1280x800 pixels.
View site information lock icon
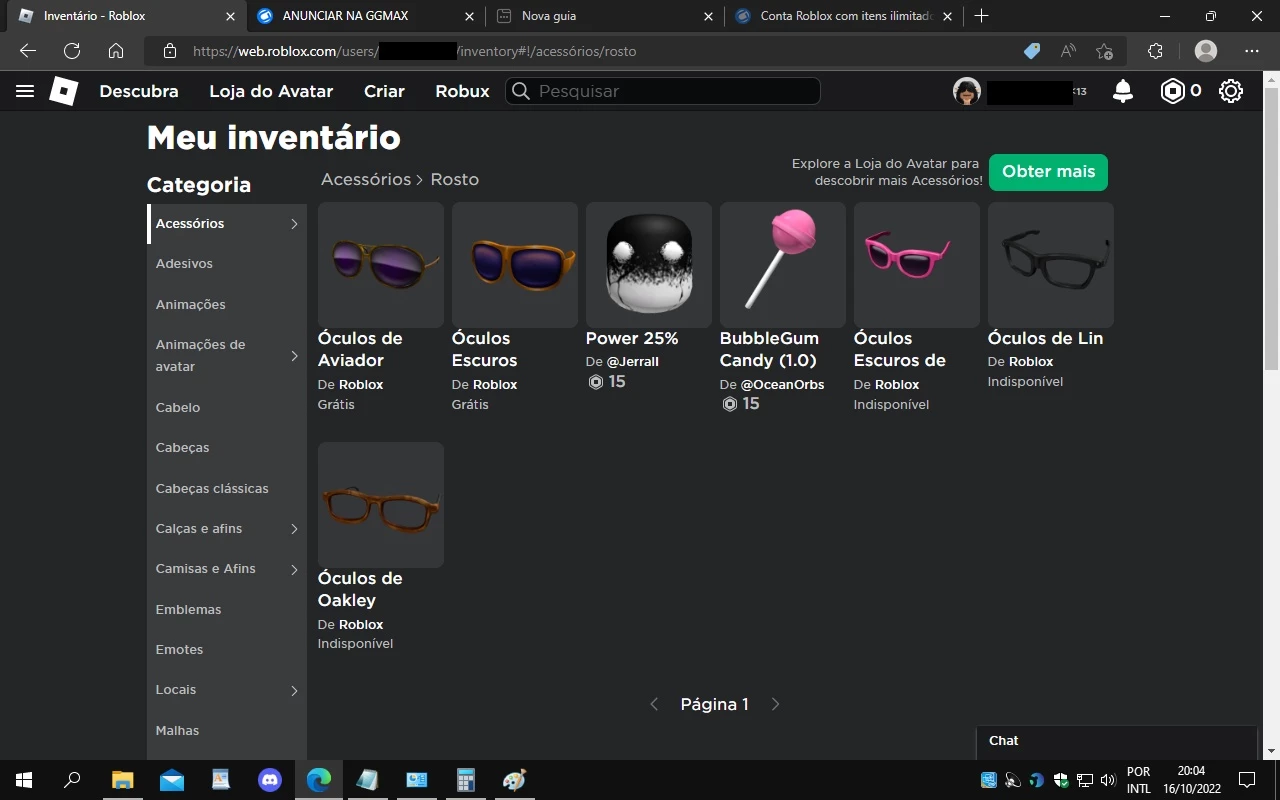point(170,51)
